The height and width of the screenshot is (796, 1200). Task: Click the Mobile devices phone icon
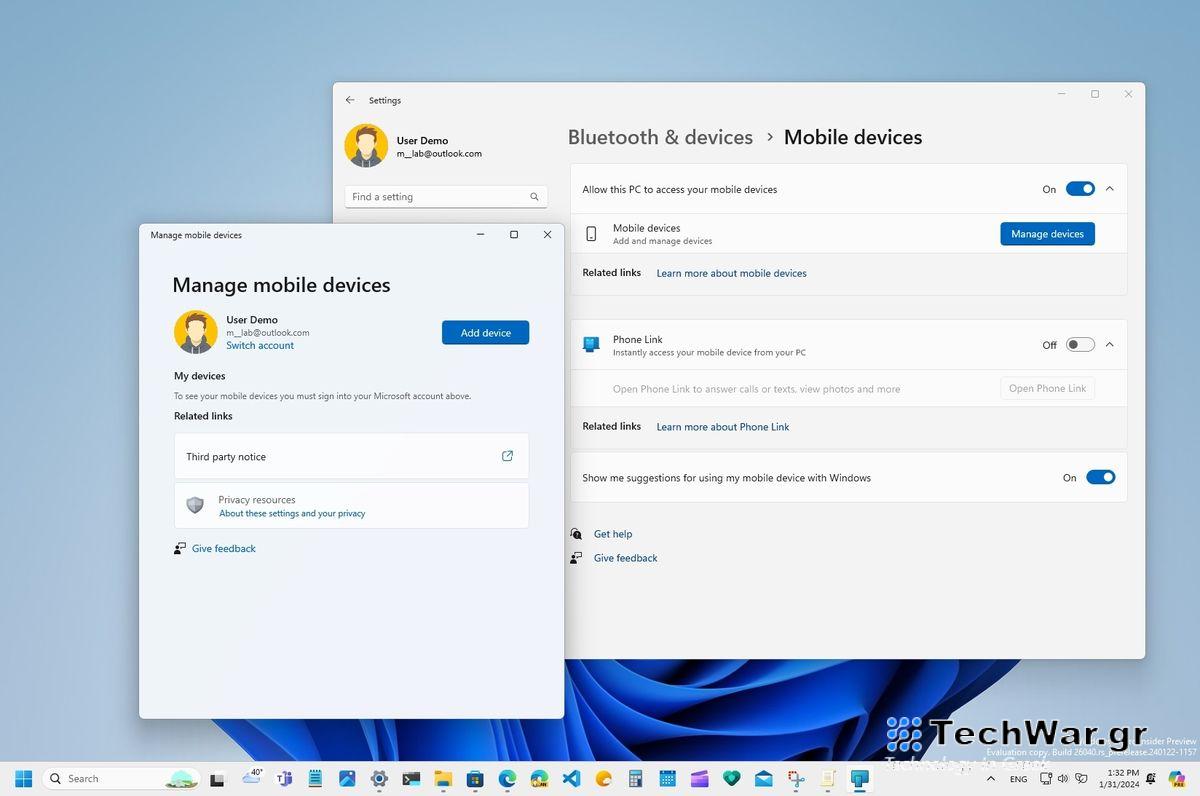pyautogui.click(x=591, y=233)
